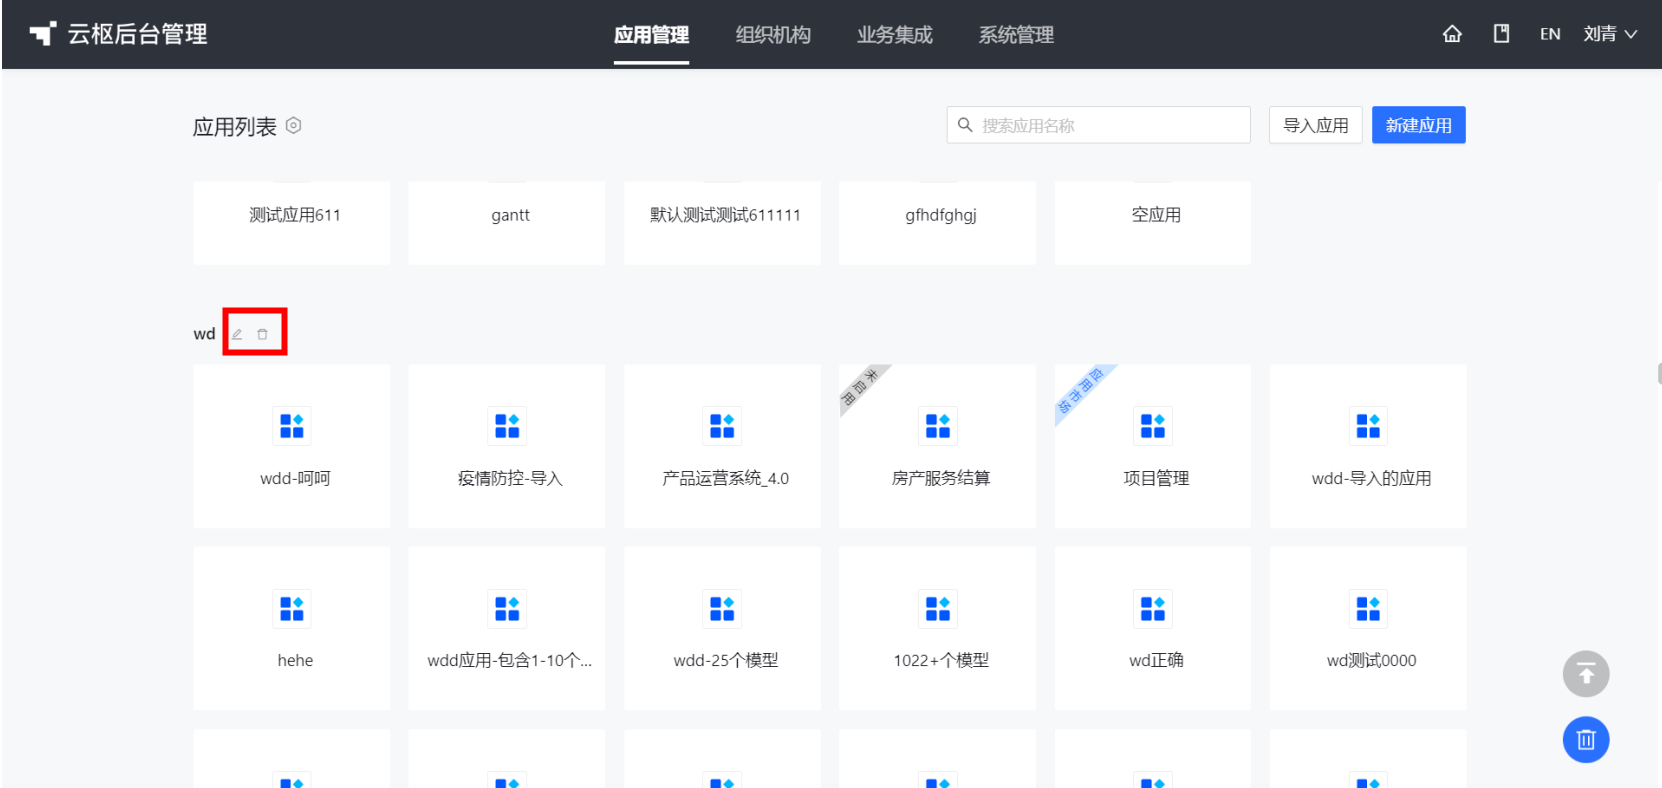
Task: Click the wdd-25个模型 app icon
Action: click(x=722, y=608)
